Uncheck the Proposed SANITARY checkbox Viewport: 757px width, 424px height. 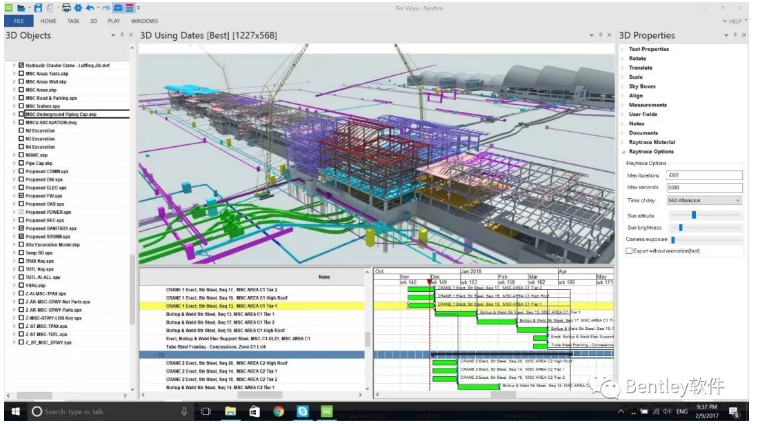pyautogui.click(x=21, y=228)
